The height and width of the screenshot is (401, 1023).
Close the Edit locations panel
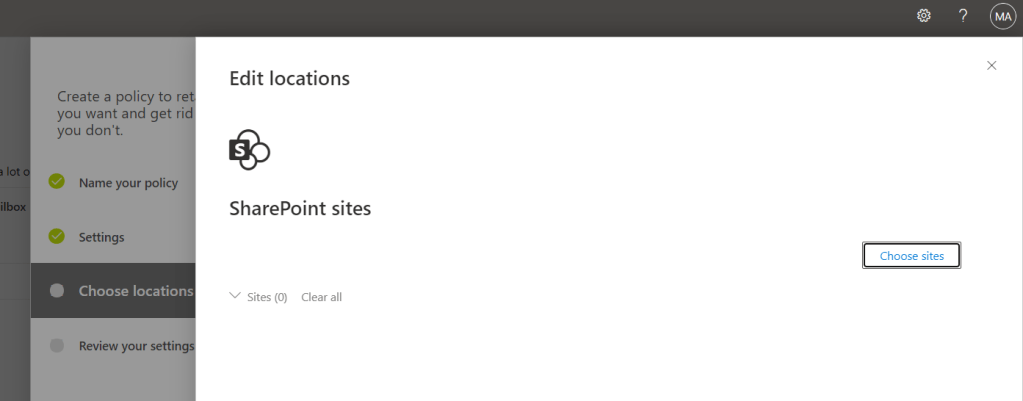[x=992, y=66]
